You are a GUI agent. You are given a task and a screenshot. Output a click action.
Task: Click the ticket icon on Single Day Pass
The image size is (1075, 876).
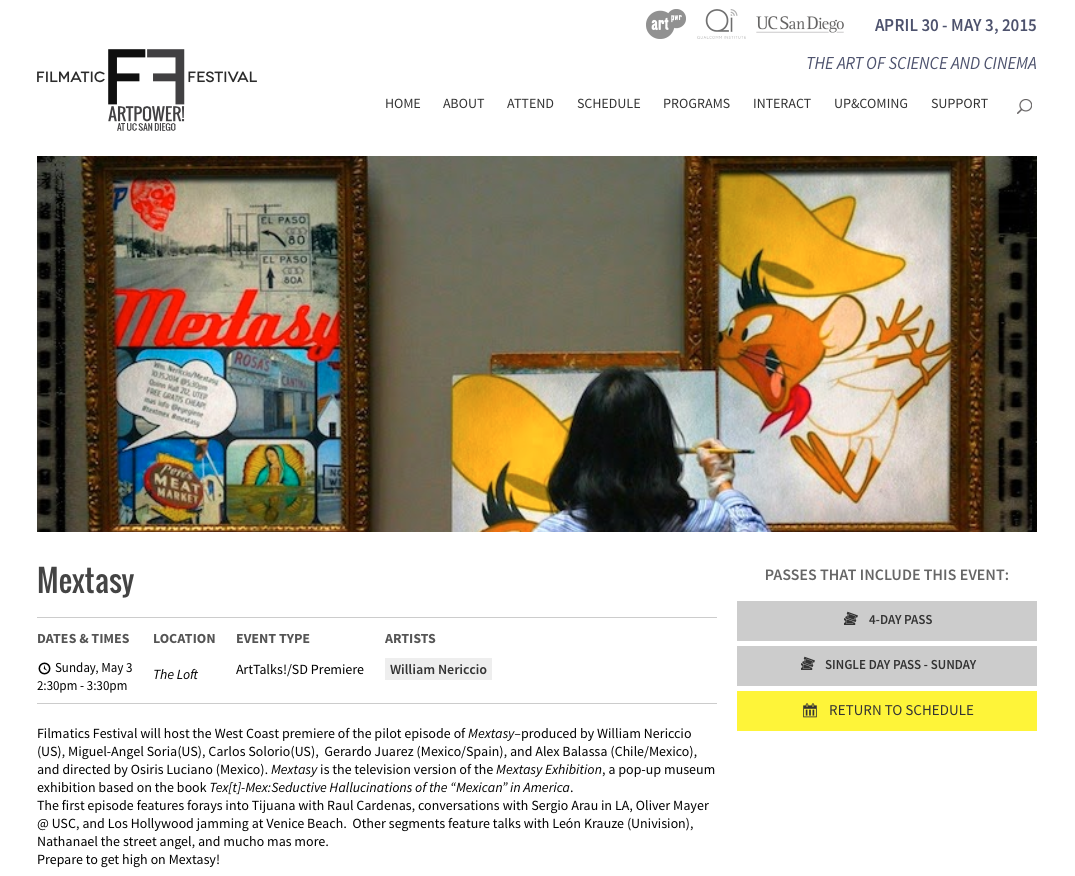tap(807, 664)
